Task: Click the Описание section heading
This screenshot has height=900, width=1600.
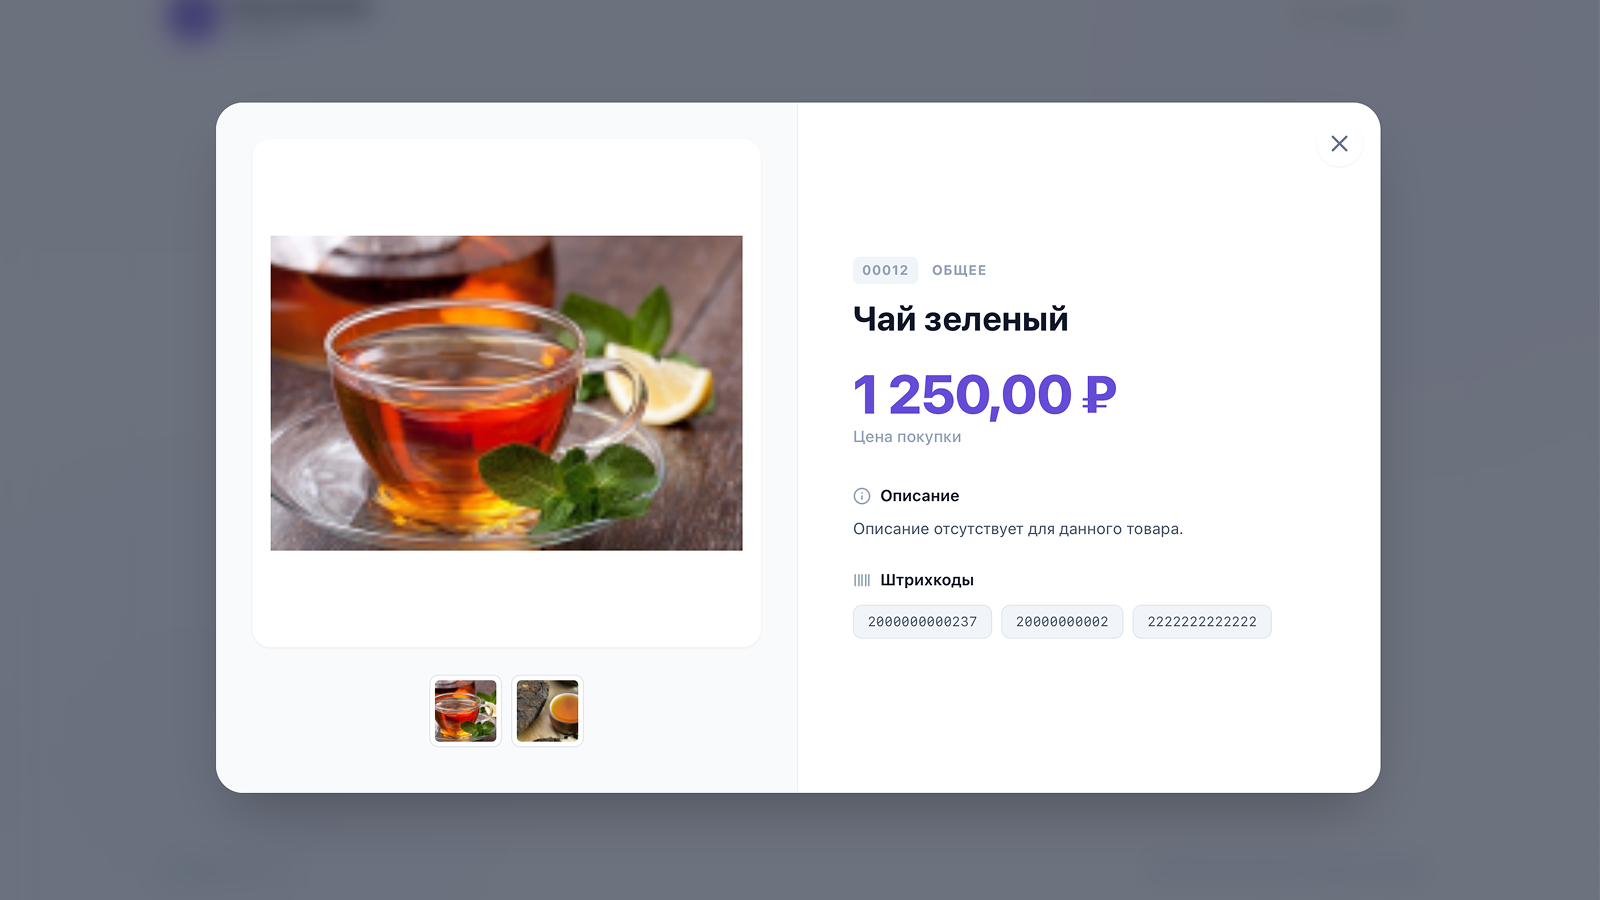Action: coord(920,496)
